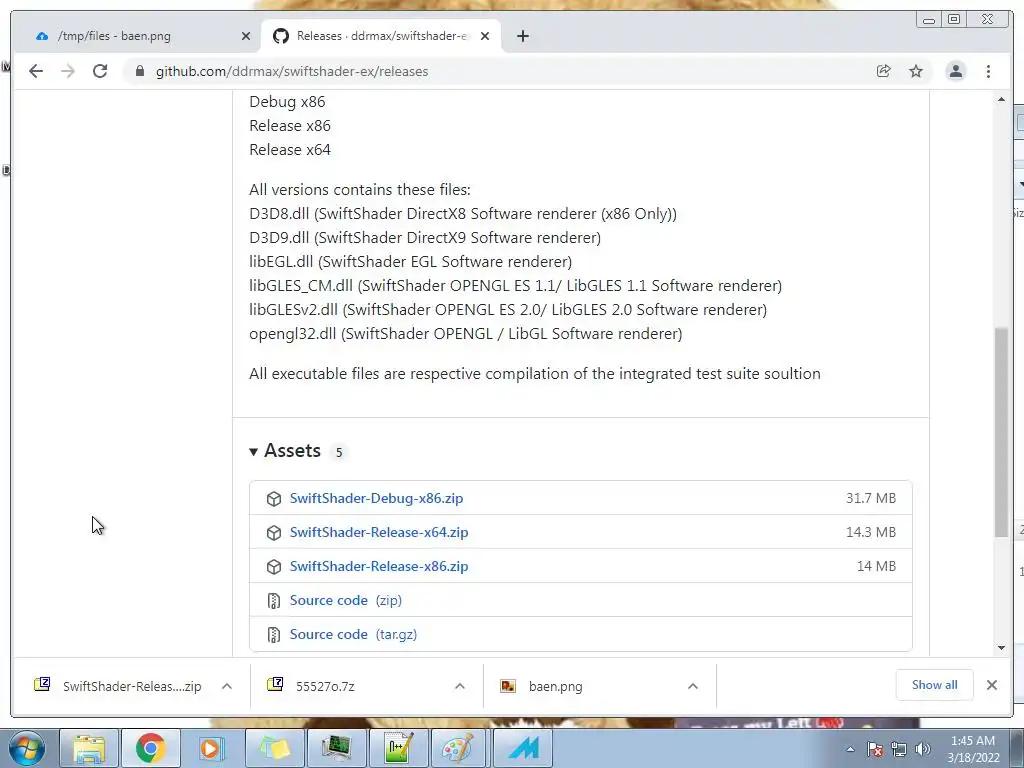
Task: Open downloaded 55527o.7z file
Action: click(325, 686)
